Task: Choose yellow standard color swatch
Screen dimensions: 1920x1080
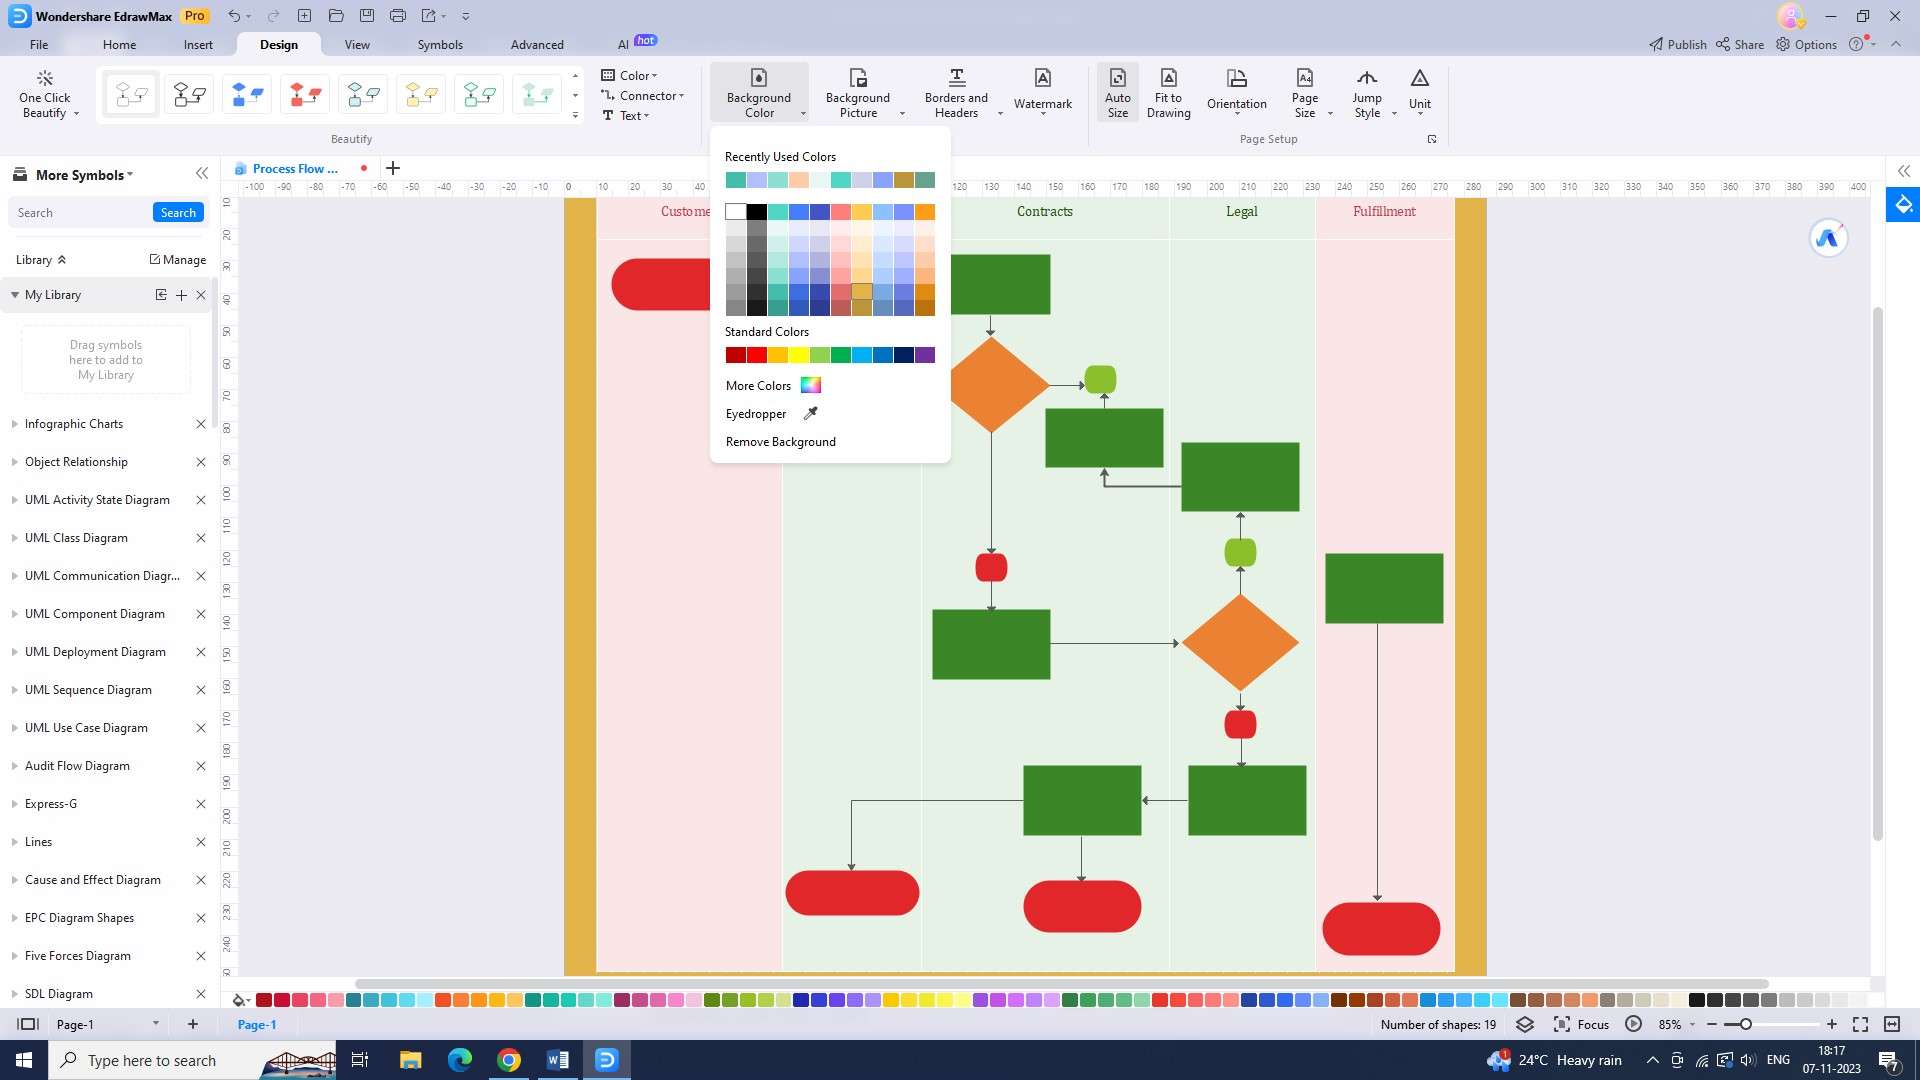Action: pyautogui.click(x=799, y=355)
